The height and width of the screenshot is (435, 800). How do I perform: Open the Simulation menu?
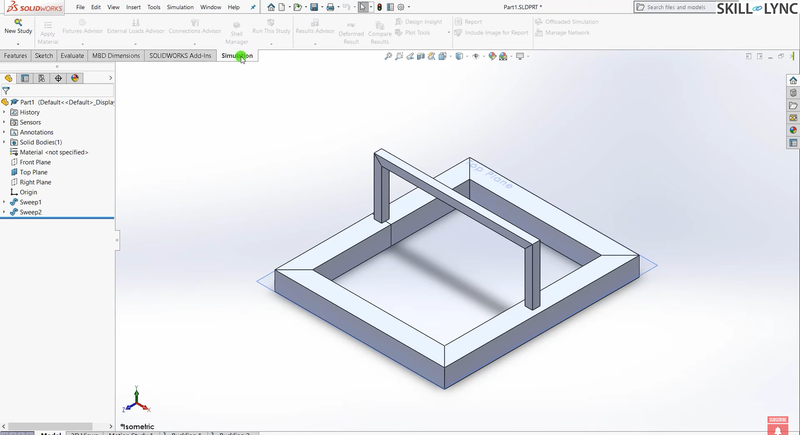[x=180, y=7]
